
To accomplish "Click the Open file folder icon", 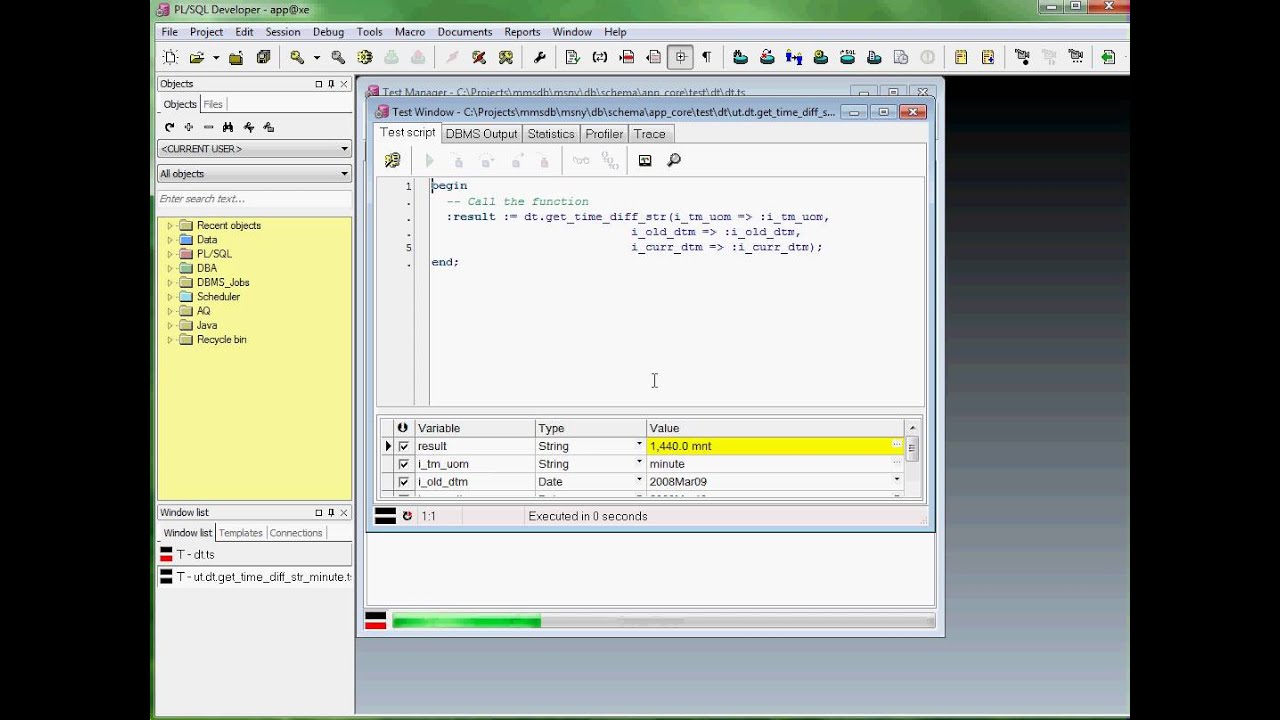I will [x=197, y=58].
